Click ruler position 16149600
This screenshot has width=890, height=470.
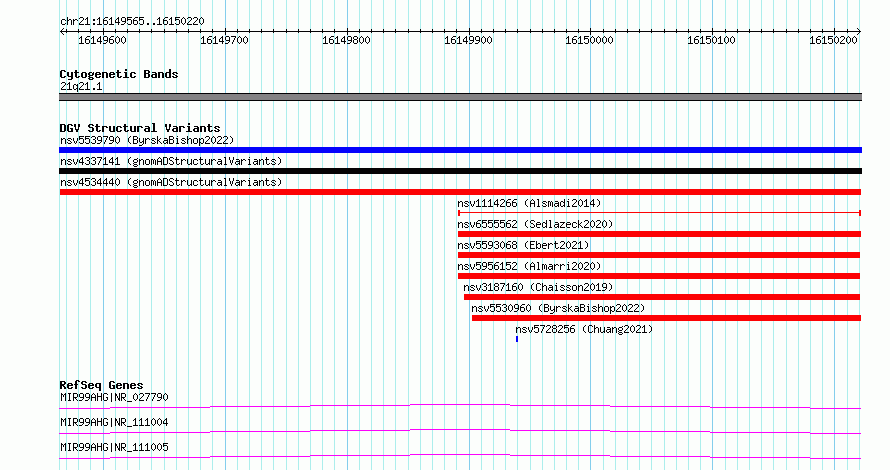[x=102, y=40]
